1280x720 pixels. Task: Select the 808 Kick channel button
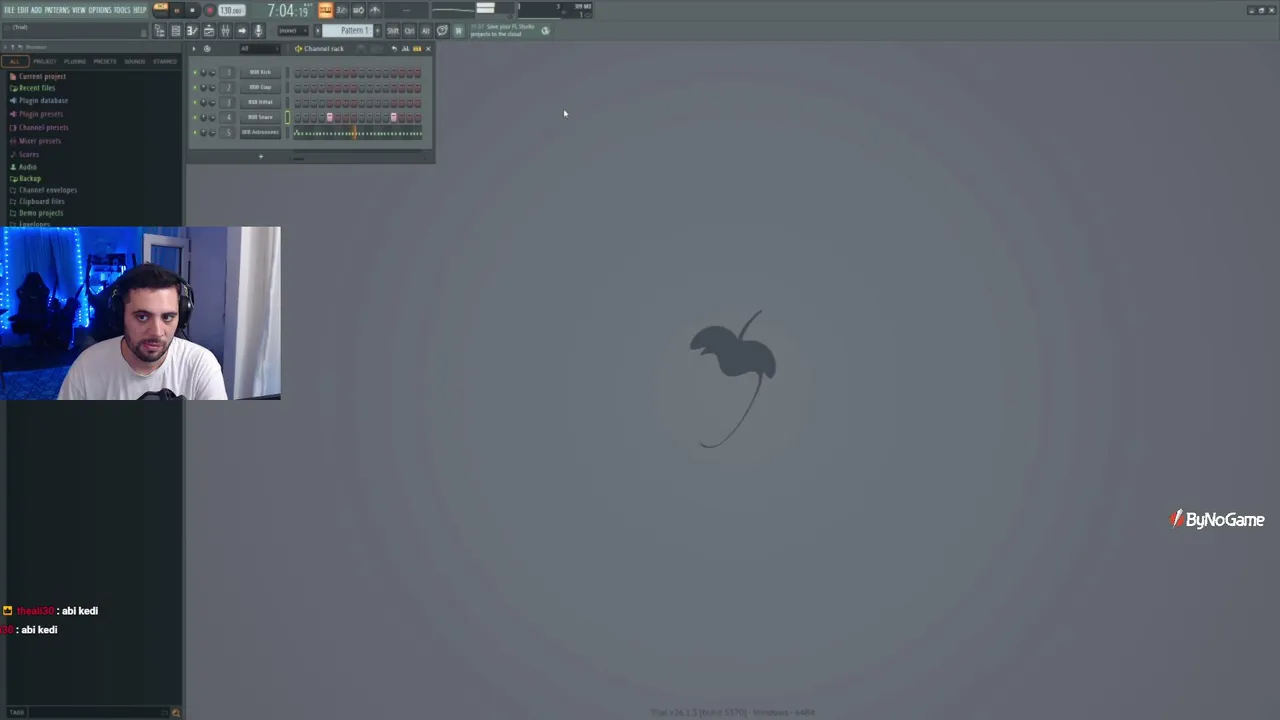[x=260, y=72]
